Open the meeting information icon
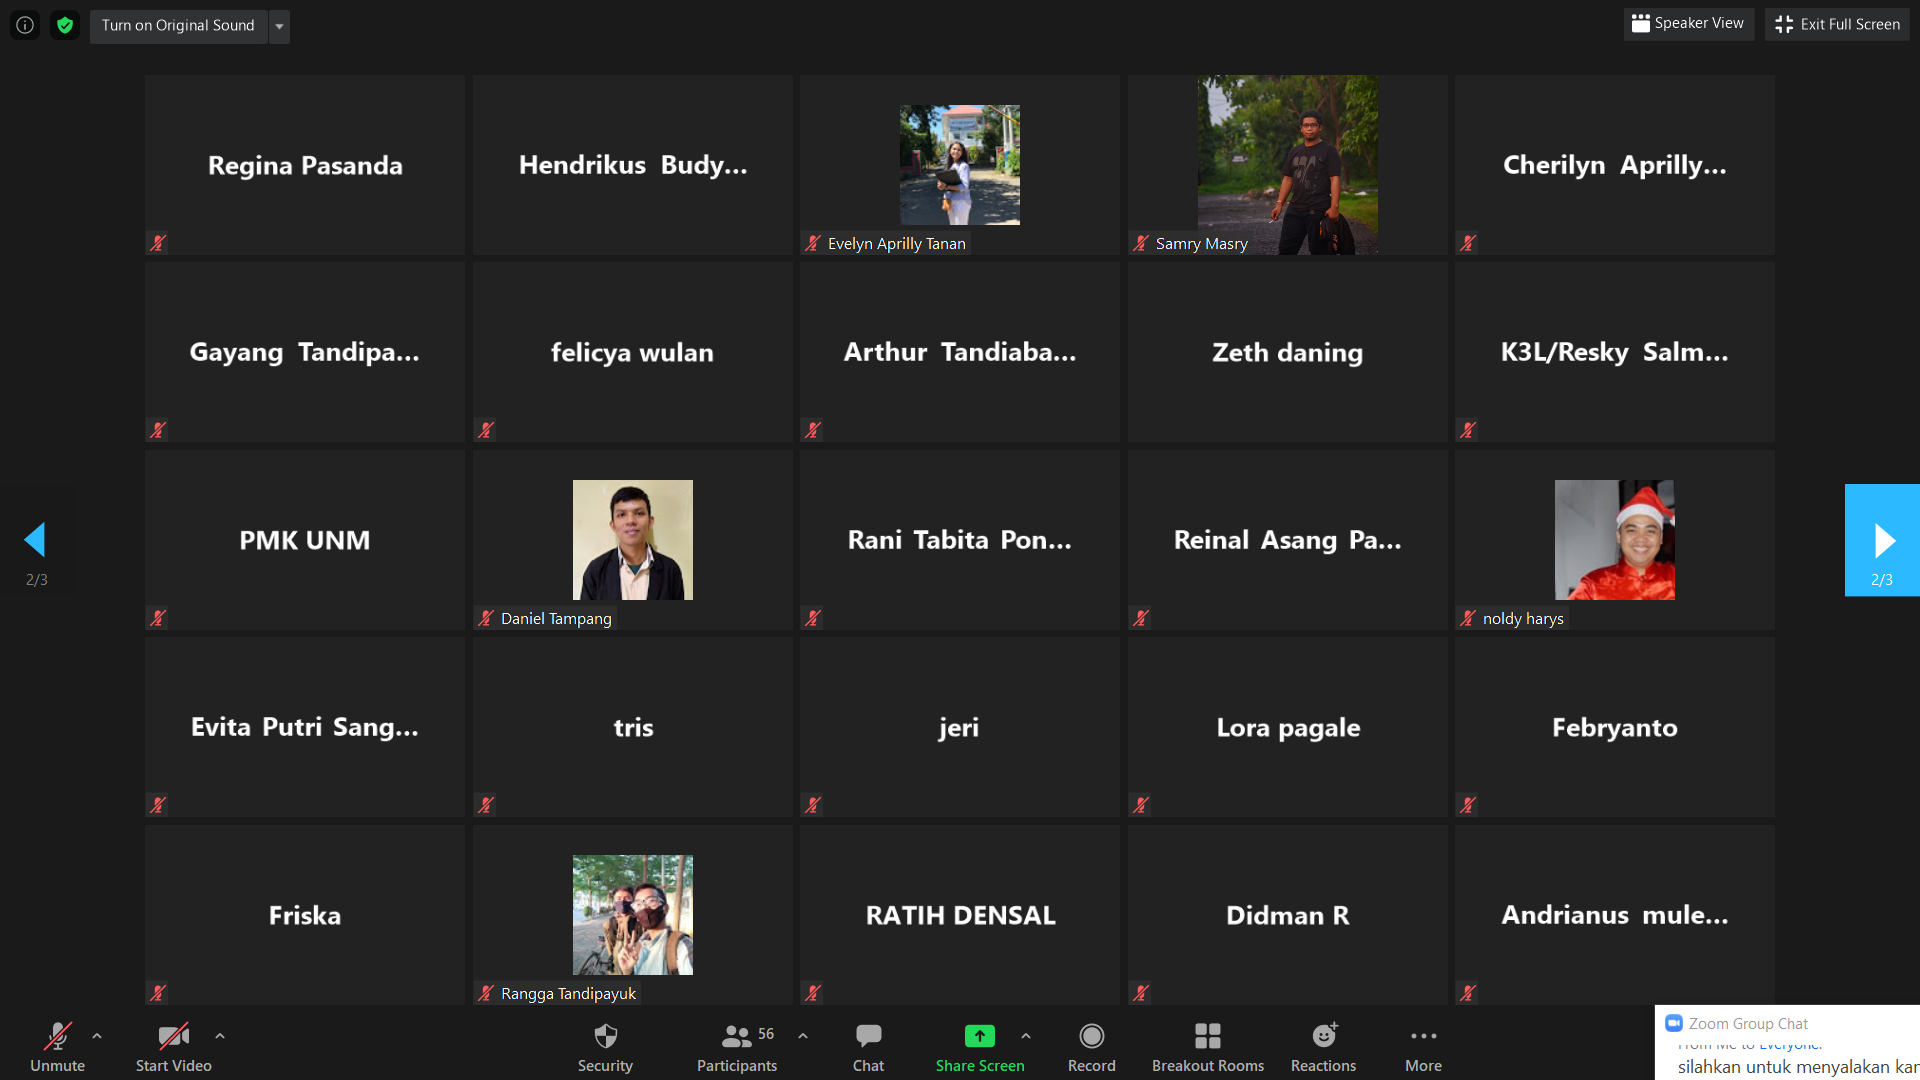This screenshot has height=1080, width=1920. [x=25, y=25]
